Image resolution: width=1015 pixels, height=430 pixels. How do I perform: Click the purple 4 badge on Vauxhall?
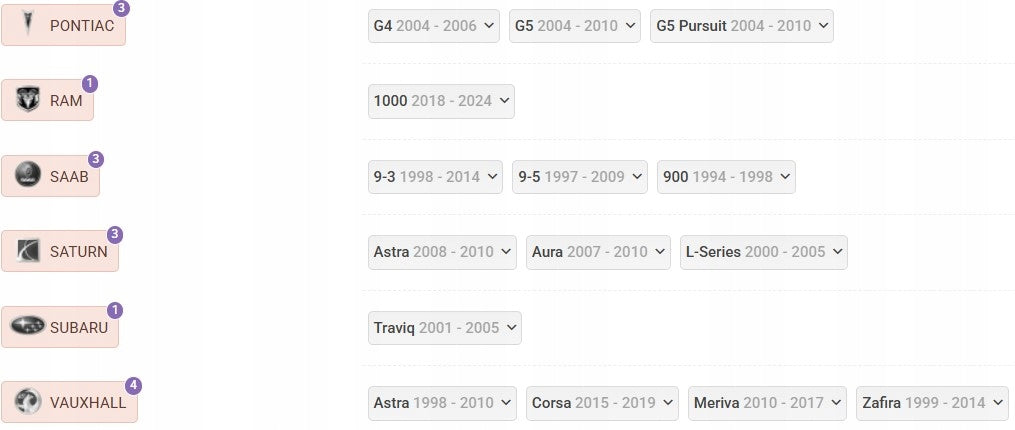click(x=133, y=386)
